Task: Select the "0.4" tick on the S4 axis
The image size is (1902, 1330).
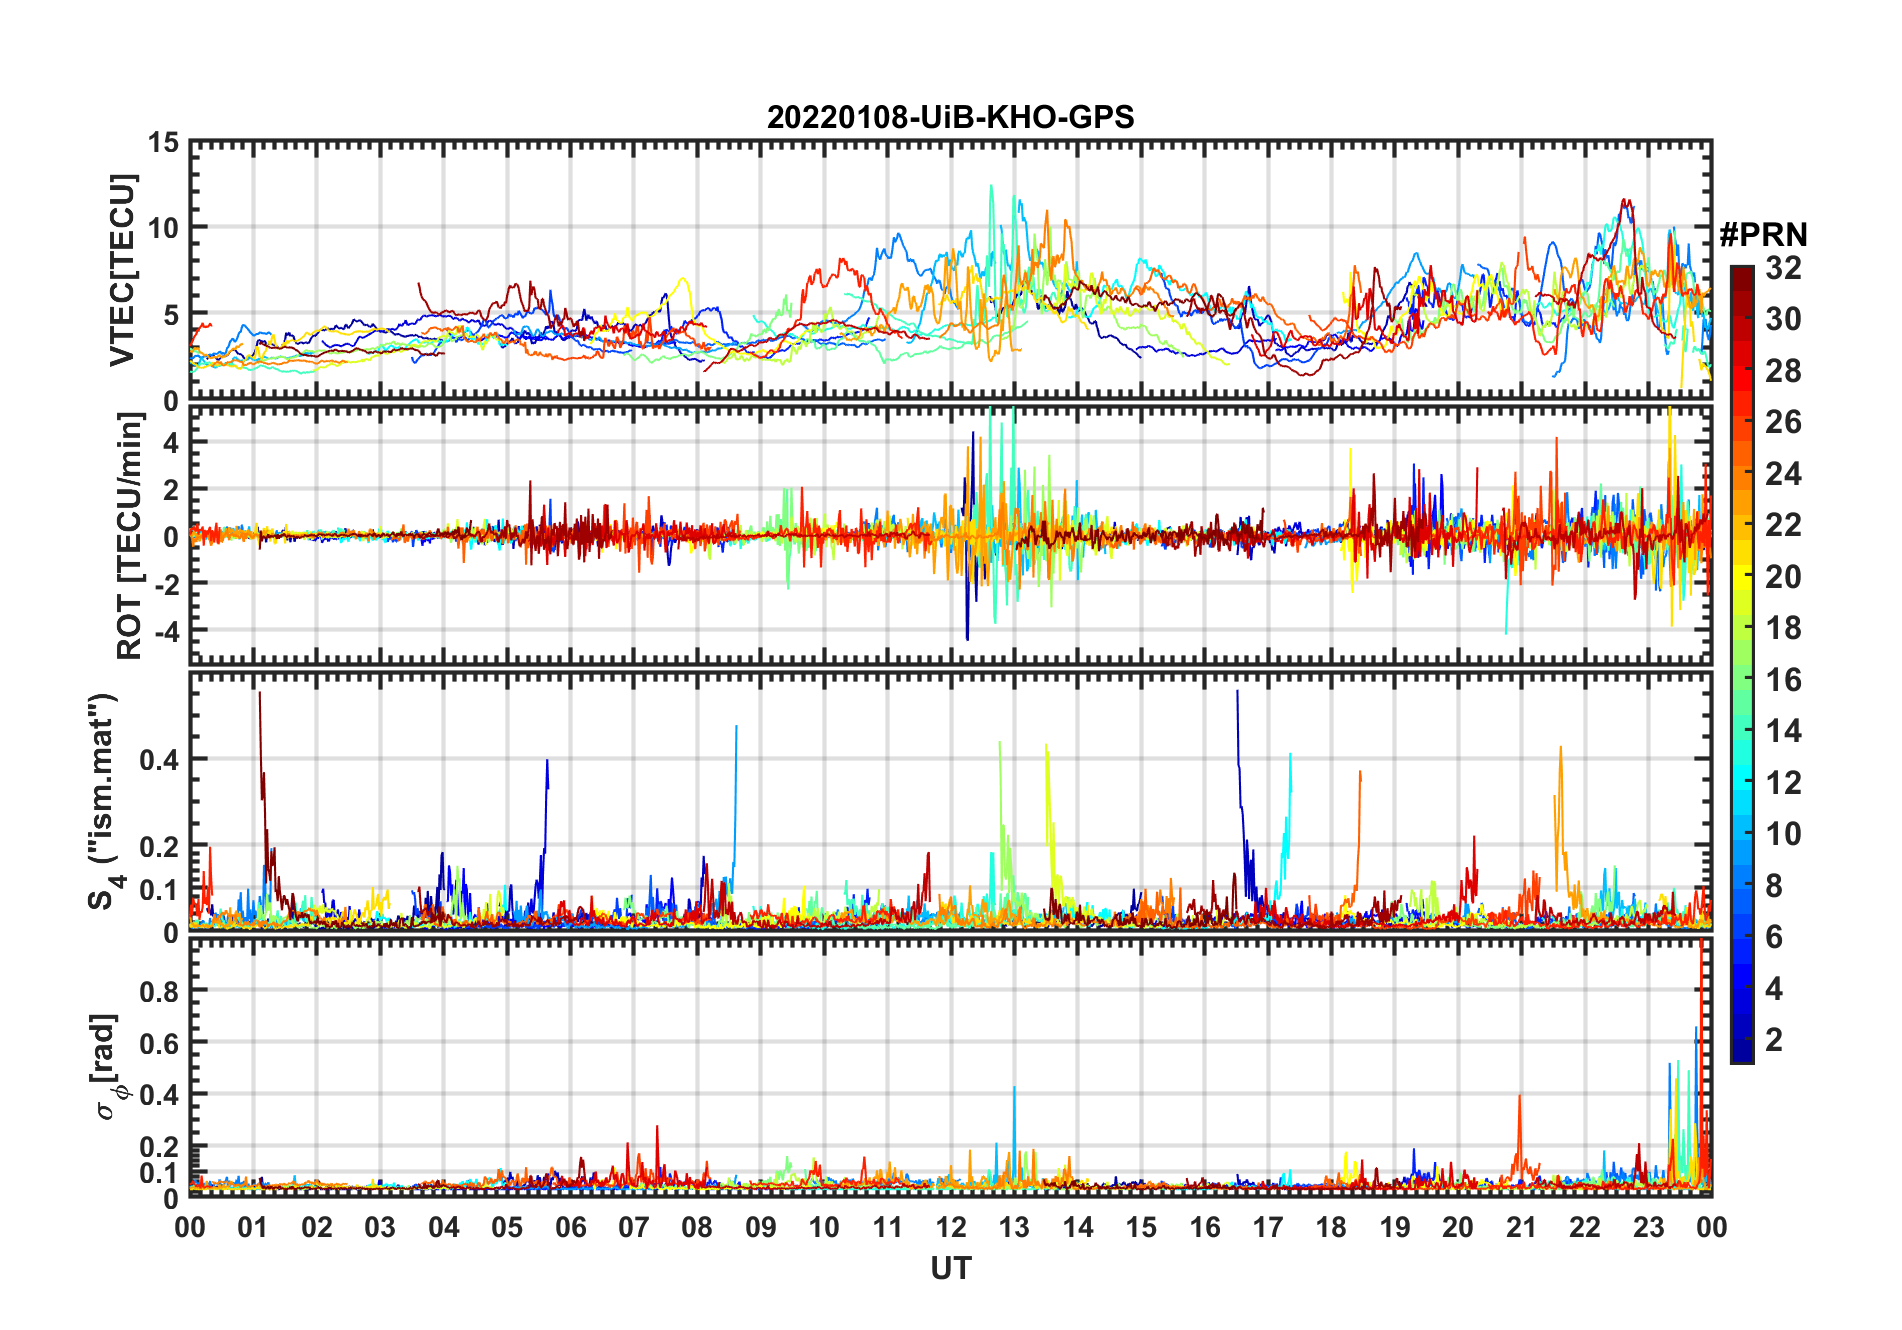Action: click(159, 760)
